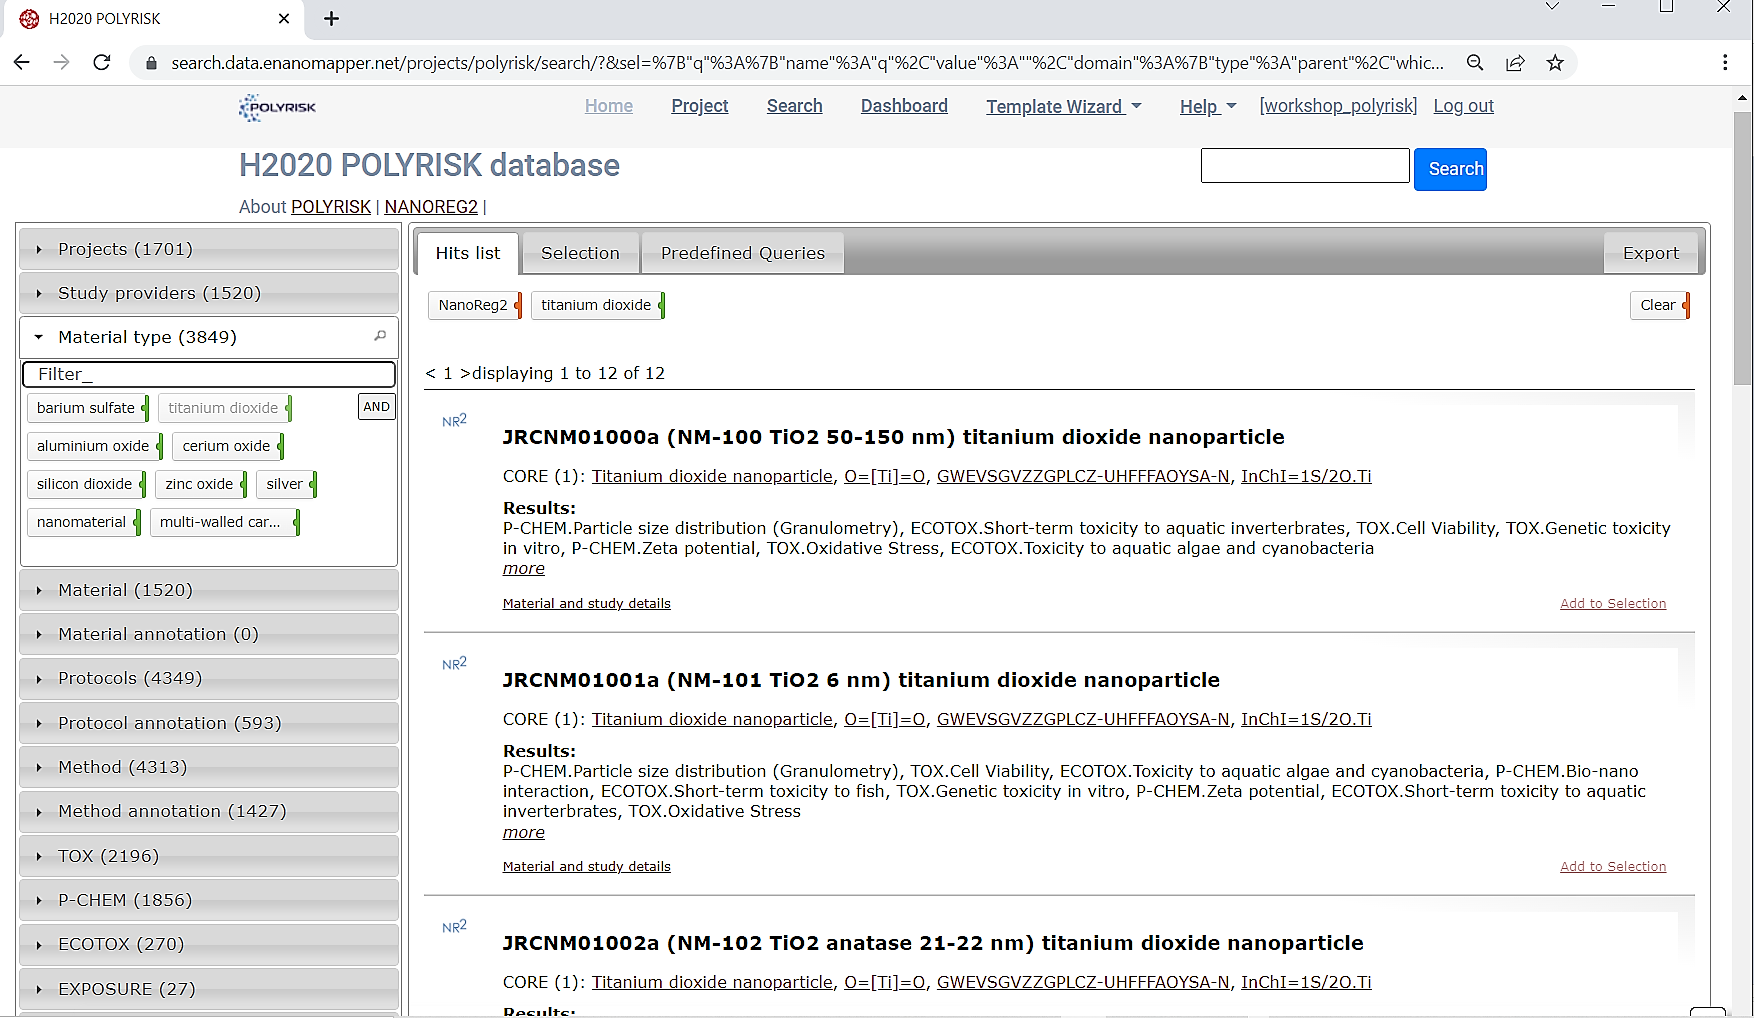Bookmark this page with the star icon
The image size is (1754, 1018).
click(1555, 63)
